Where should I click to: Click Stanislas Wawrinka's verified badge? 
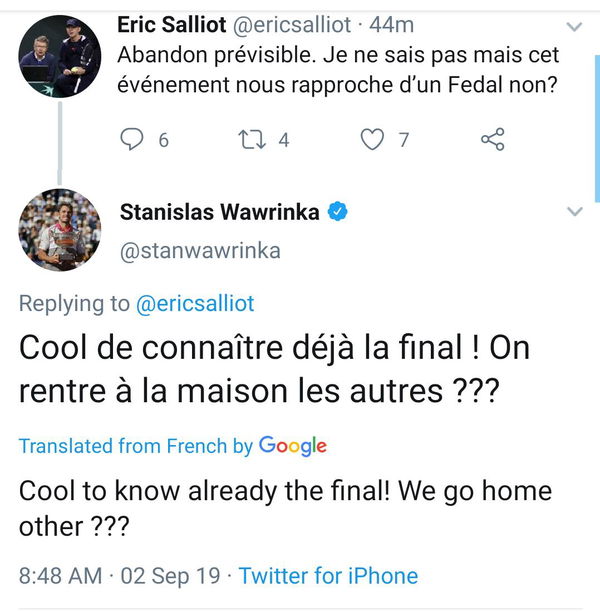[339, 211]
